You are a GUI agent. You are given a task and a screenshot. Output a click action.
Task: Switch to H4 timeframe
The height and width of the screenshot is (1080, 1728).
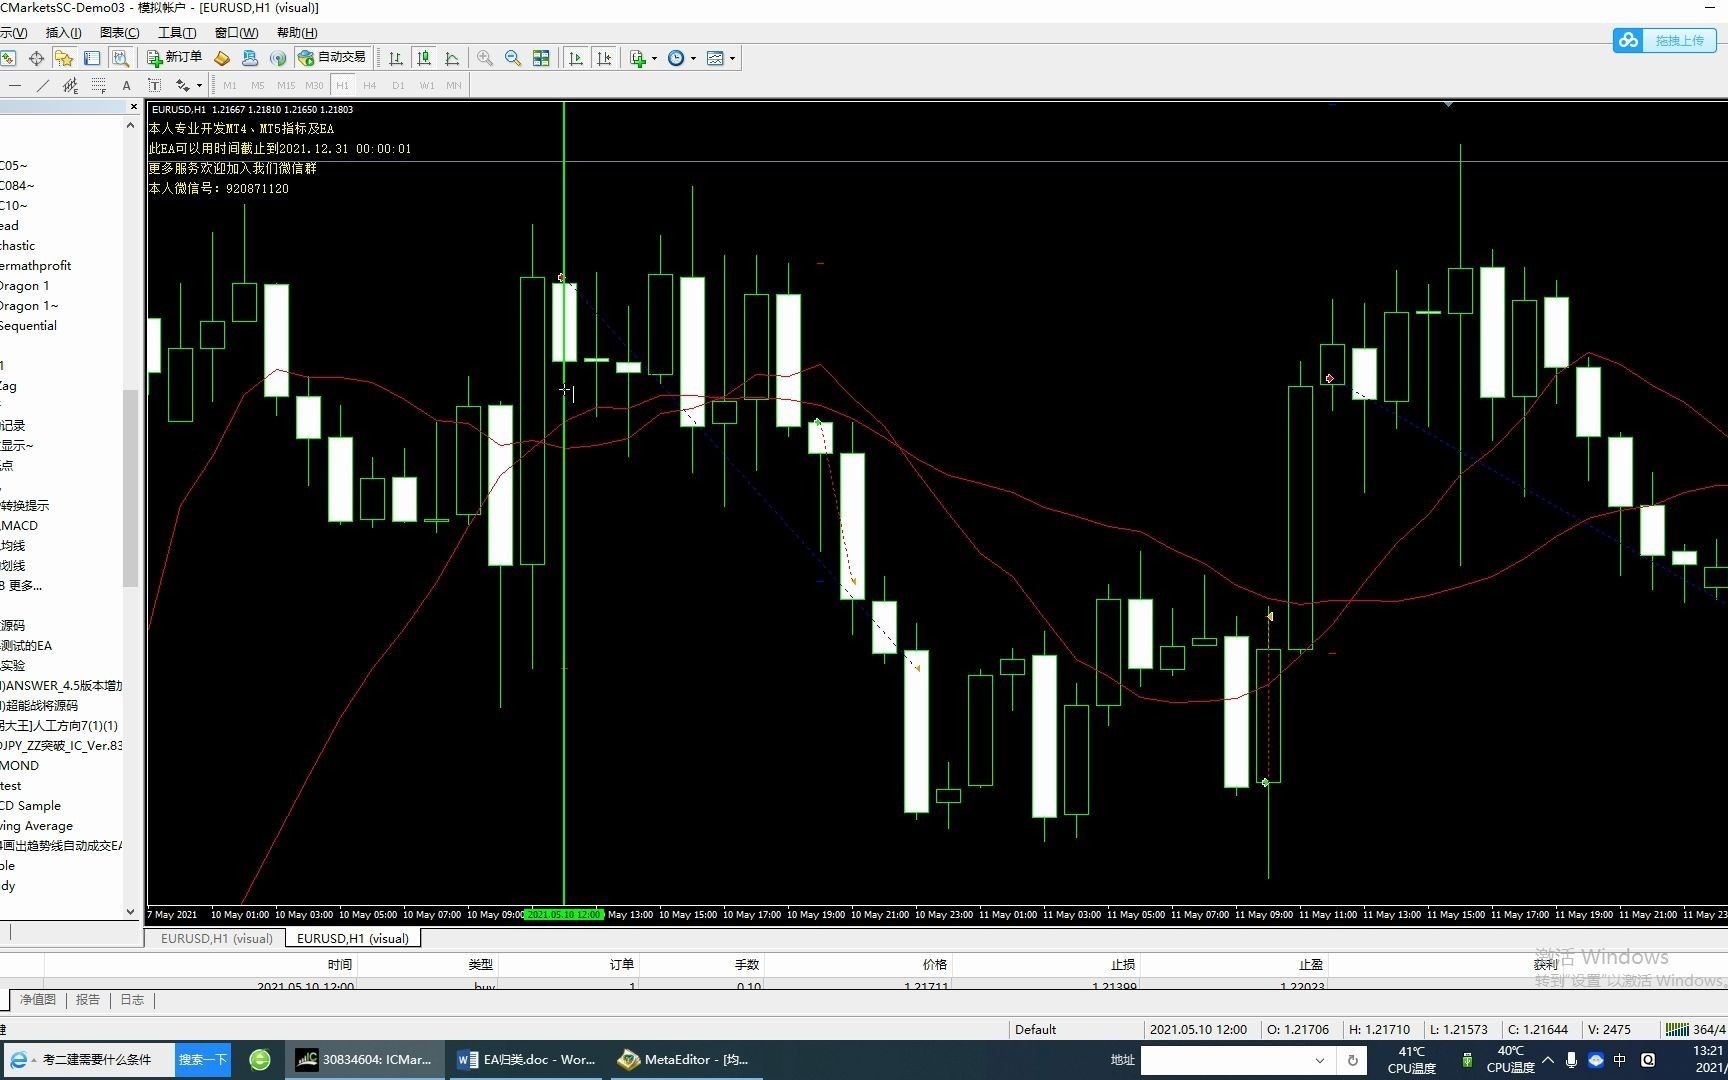[x=370, y=85]
